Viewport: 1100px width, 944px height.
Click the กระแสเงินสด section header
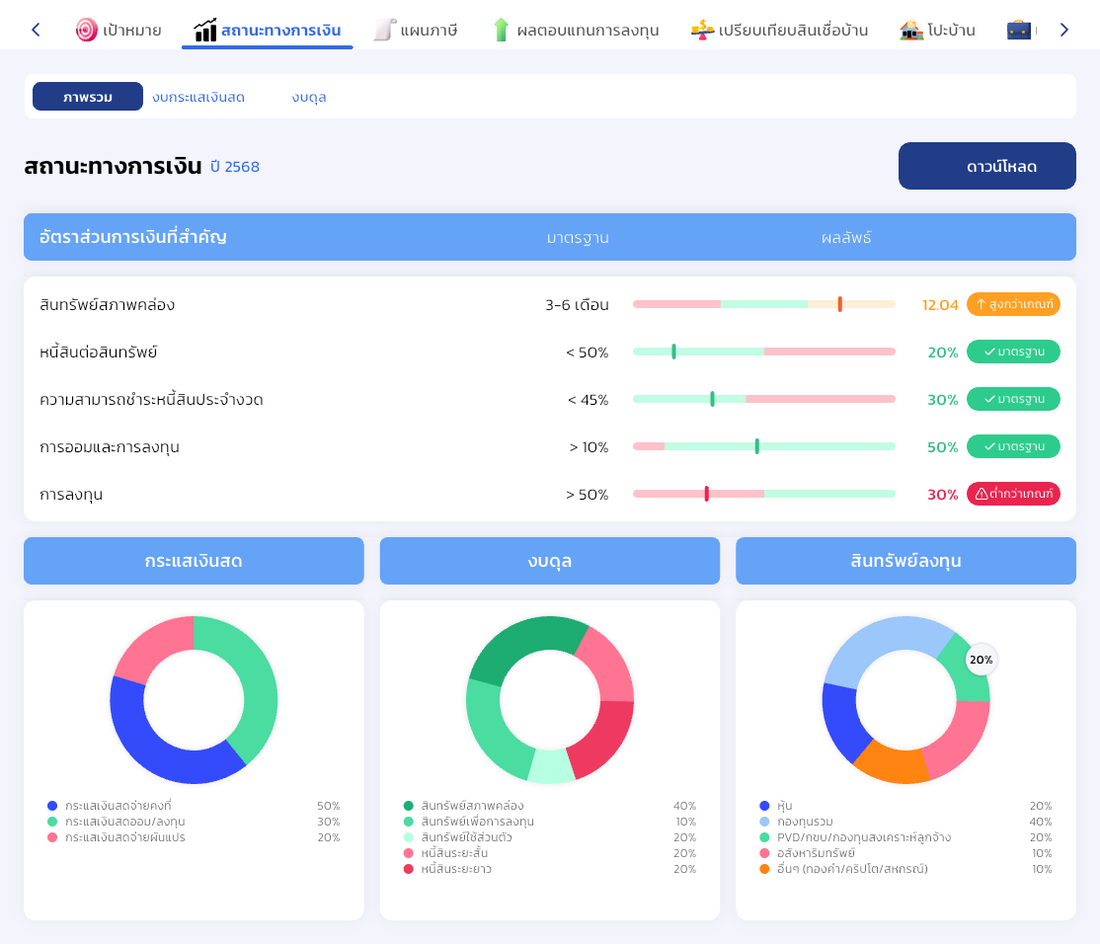coord(194,560)
